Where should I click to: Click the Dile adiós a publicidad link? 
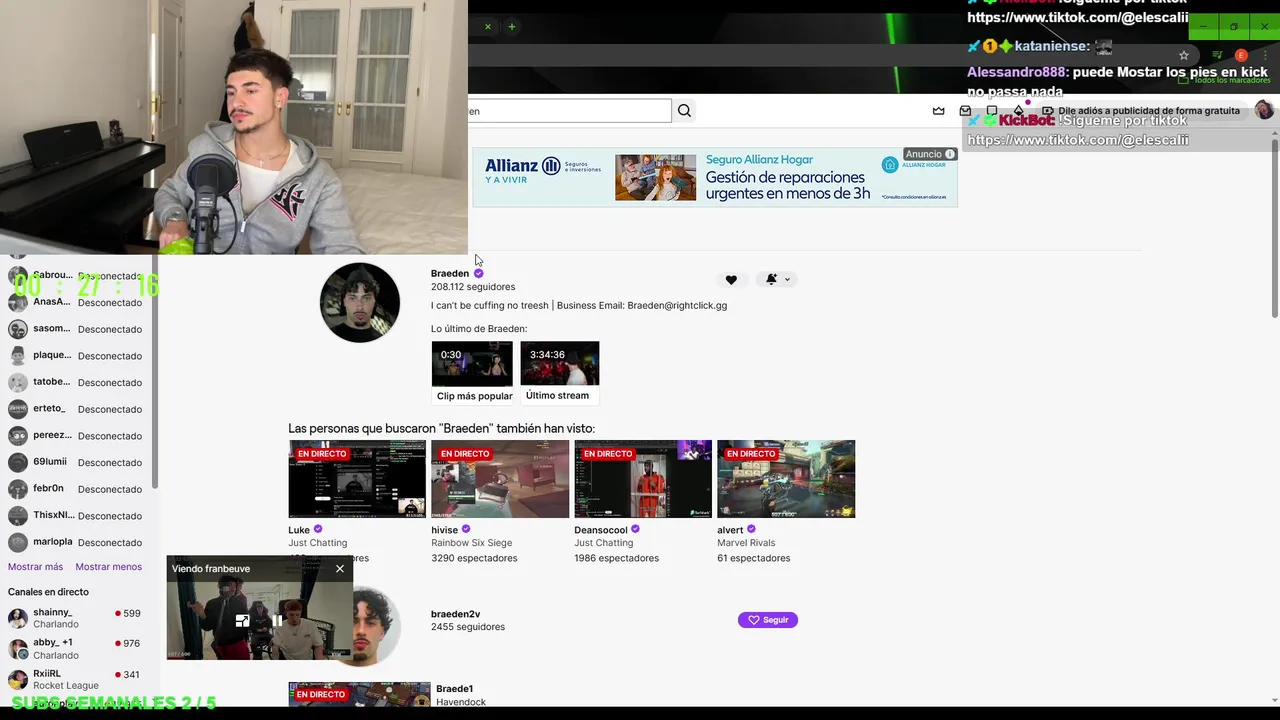[x=1149, y=111]
